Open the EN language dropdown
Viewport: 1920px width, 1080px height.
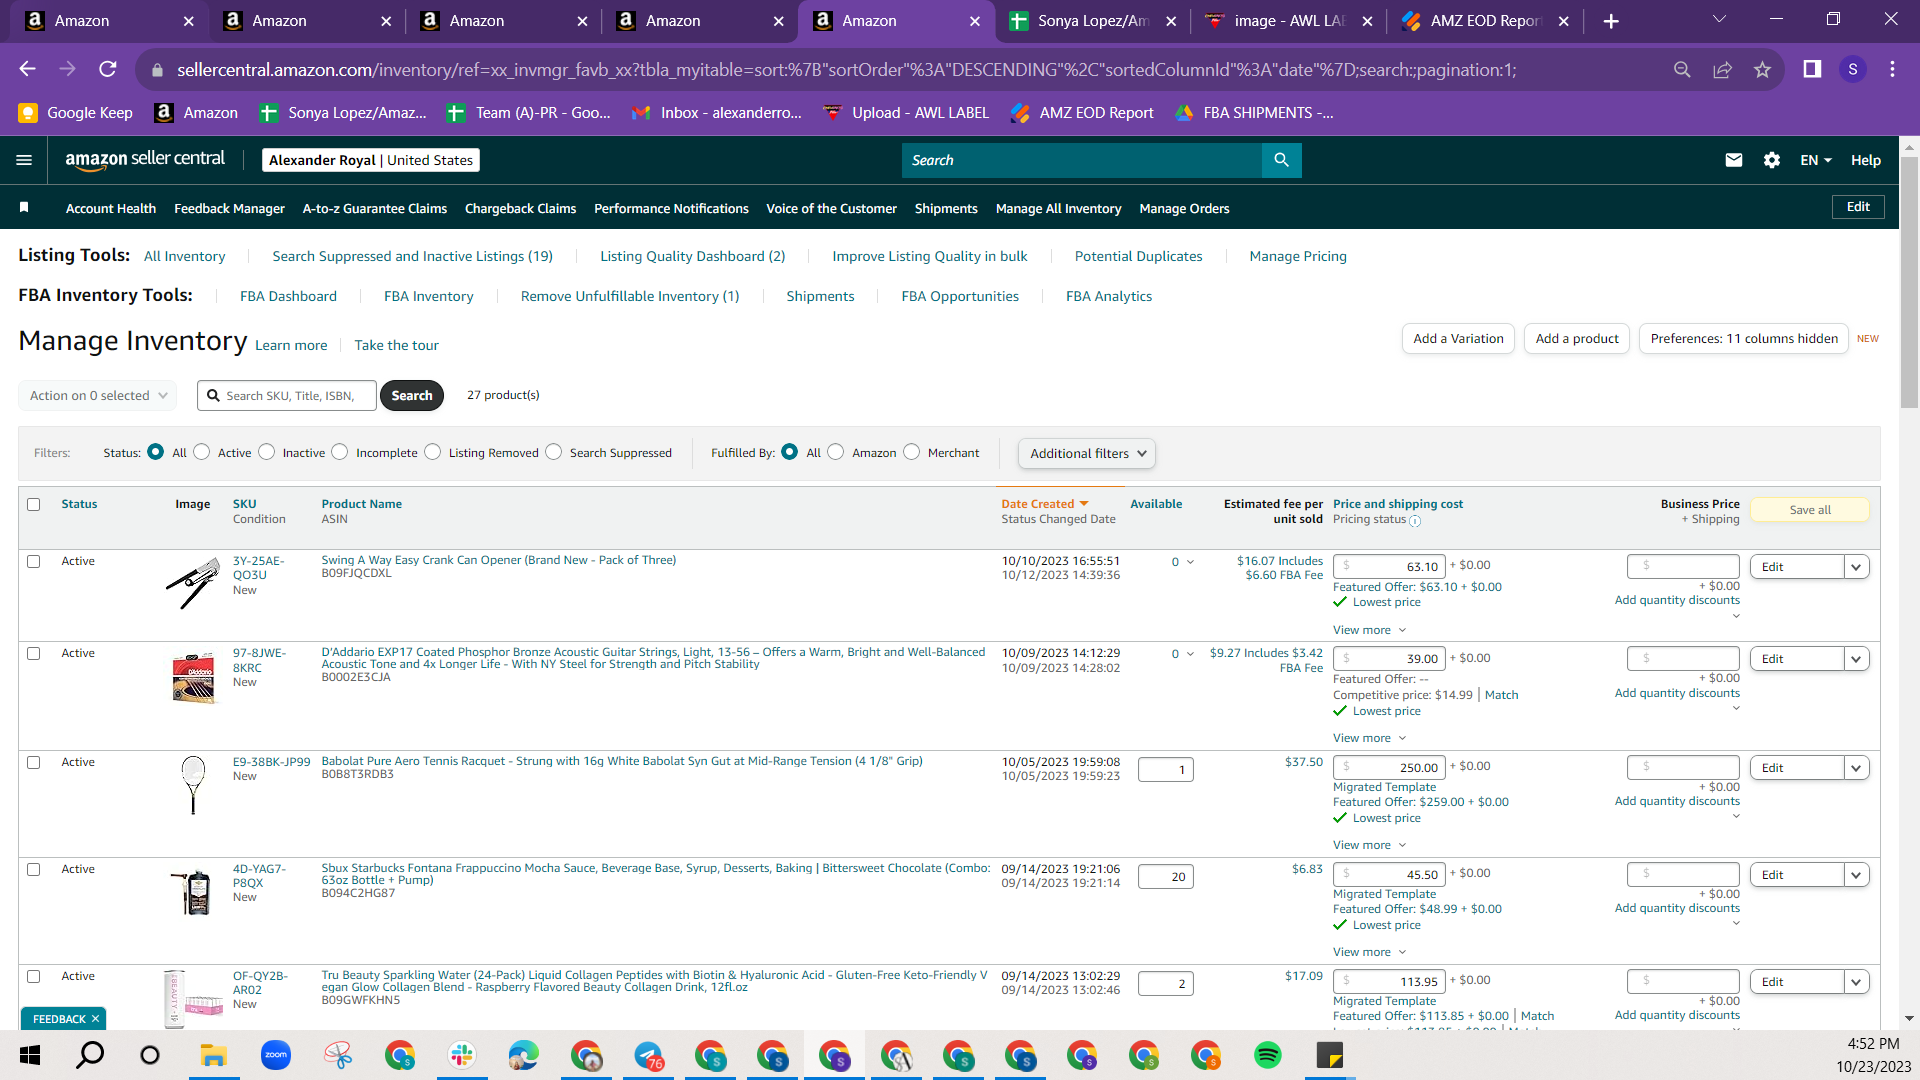1816,160
